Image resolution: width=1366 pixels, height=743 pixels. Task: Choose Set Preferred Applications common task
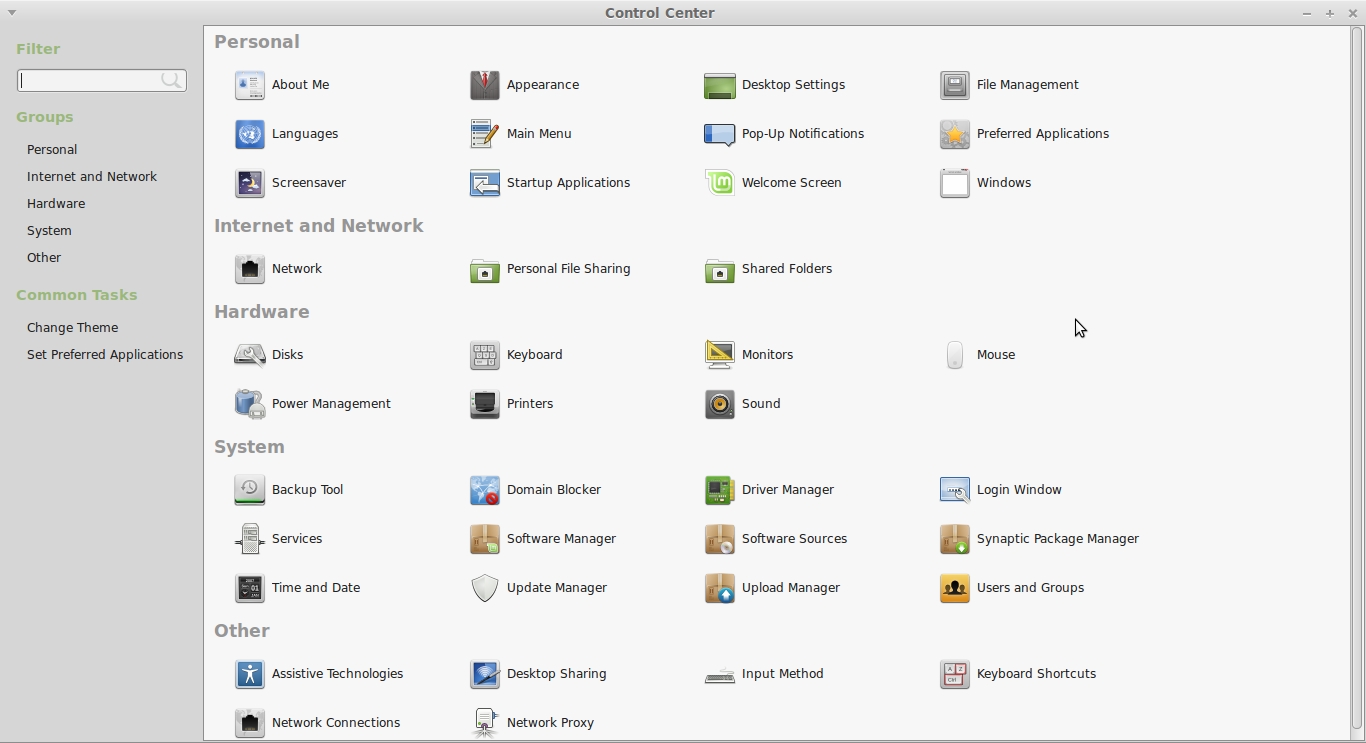click(x=105, y=355)
